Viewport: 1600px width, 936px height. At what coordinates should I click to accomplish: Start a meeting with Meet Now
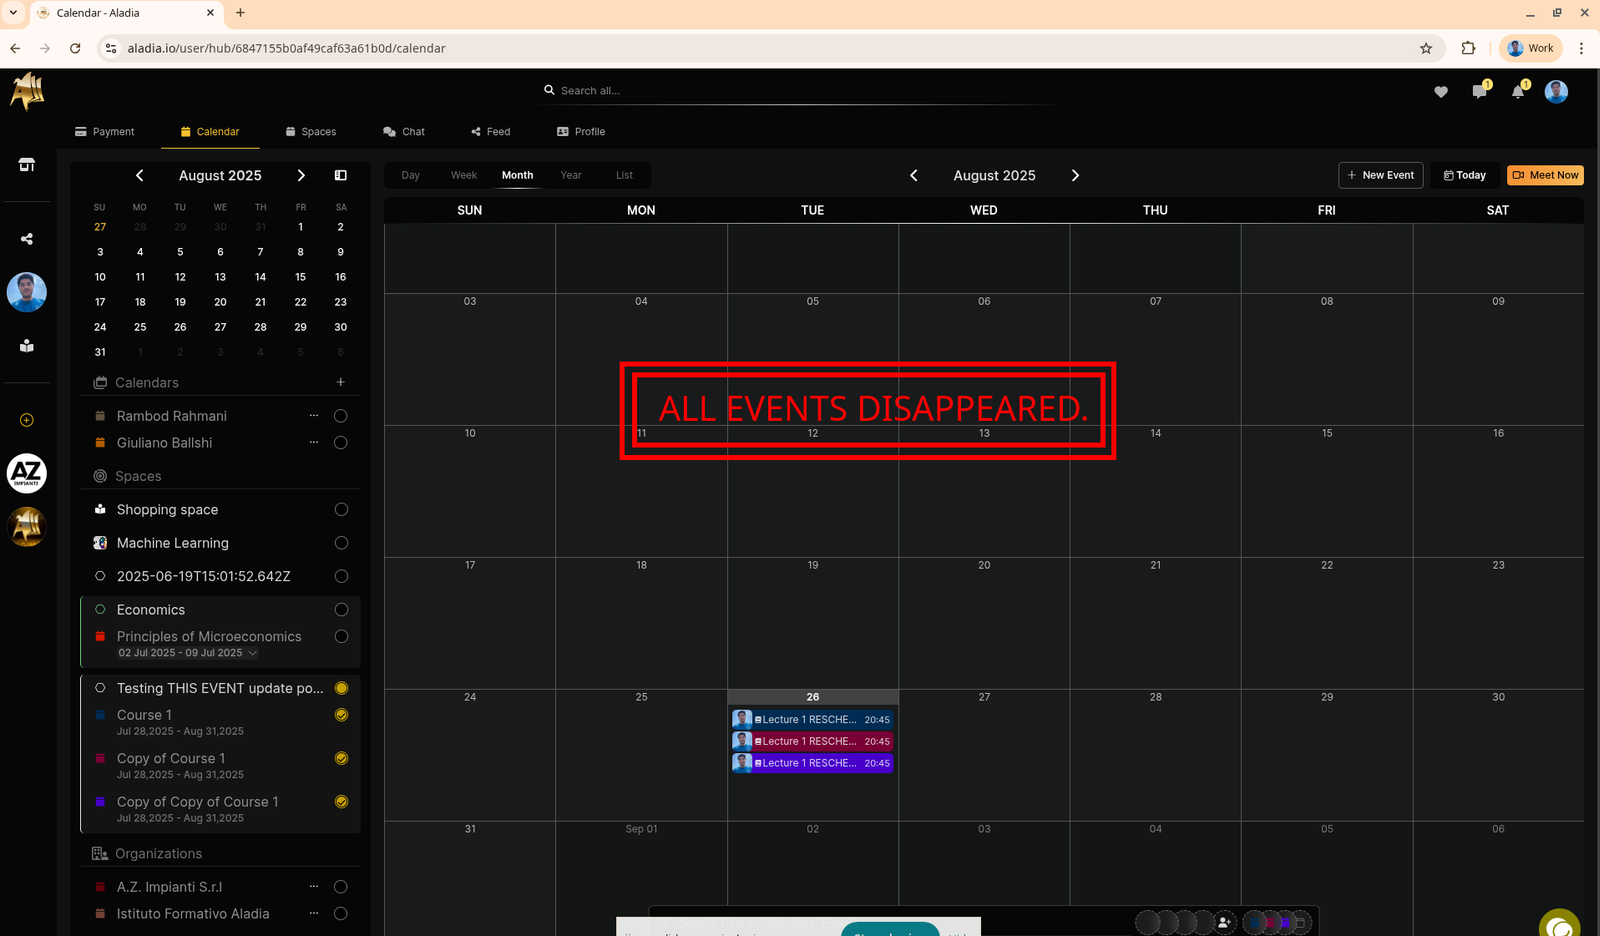[x=1546, y=175]
